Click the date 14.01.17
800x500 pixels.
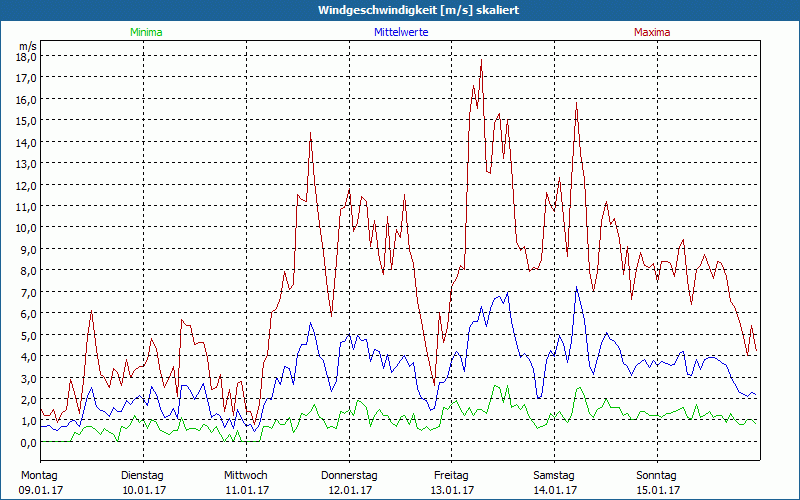[555, 490]
